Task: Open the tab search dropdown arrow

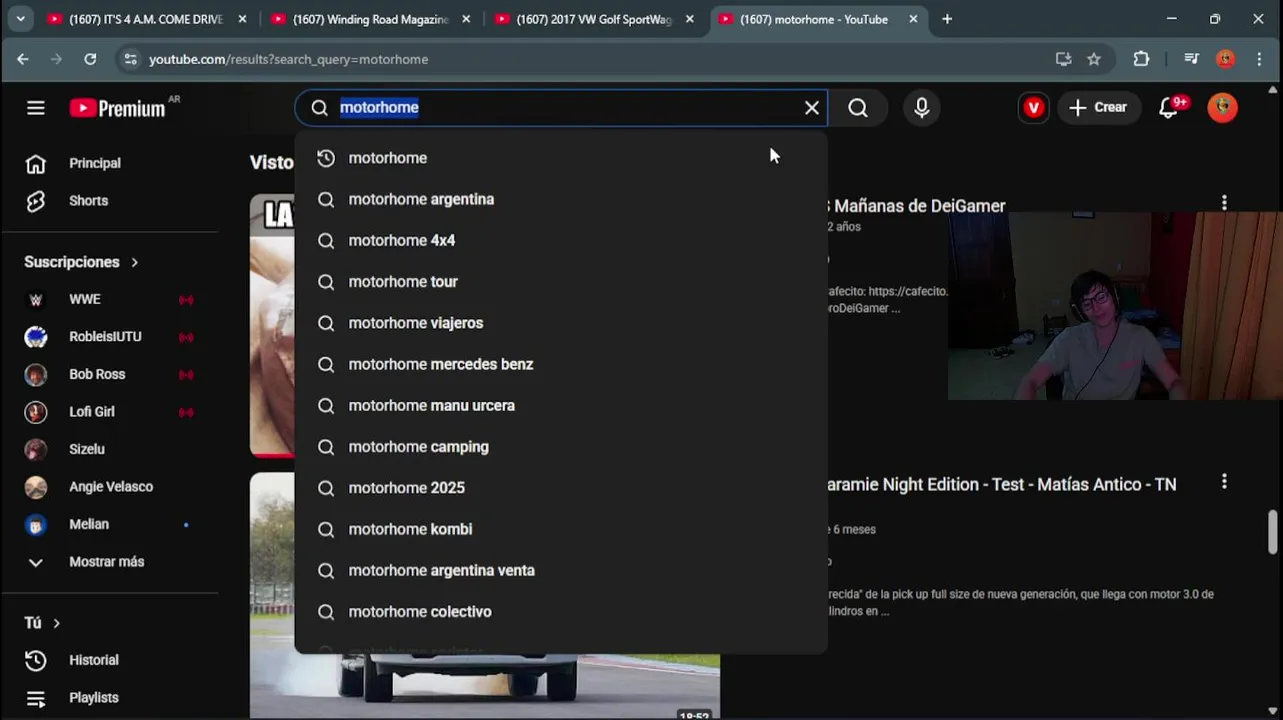Action: click(20, 19)
